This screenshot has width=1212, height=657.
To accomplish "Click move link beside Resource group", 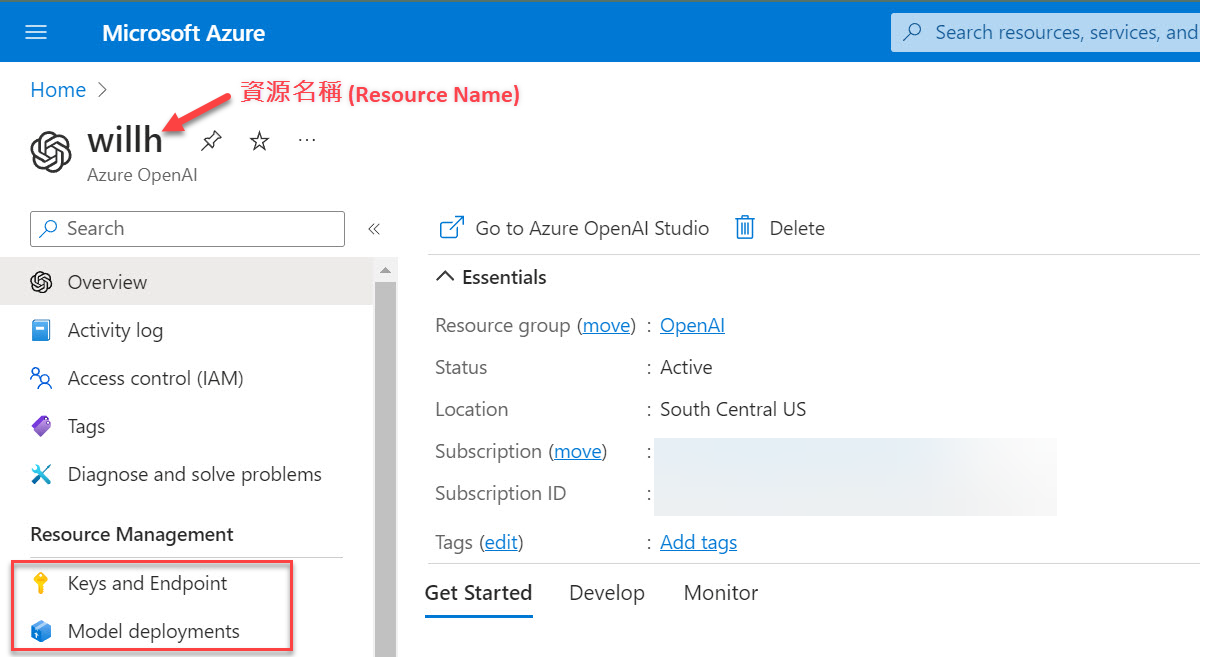I will point(607,325).
